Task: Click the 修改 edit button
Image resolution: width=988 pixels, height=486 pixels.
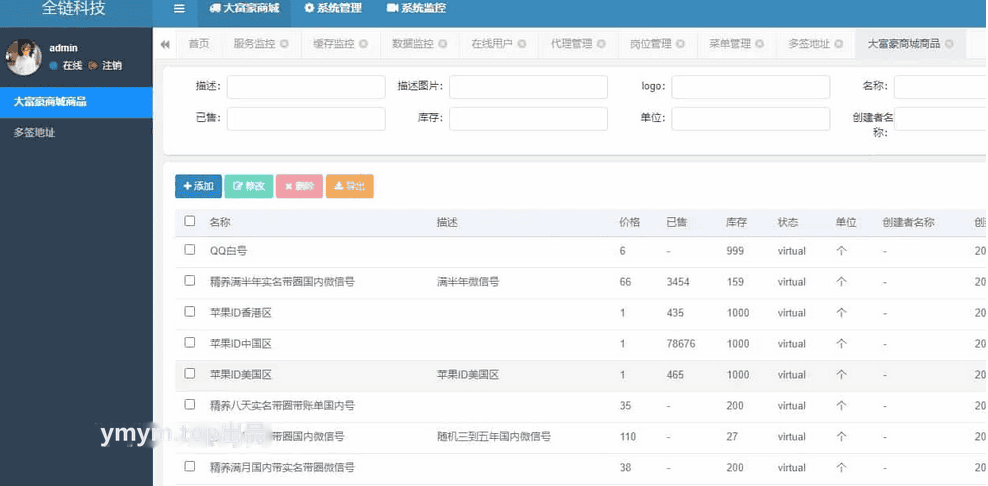Action: pos(249,187)
